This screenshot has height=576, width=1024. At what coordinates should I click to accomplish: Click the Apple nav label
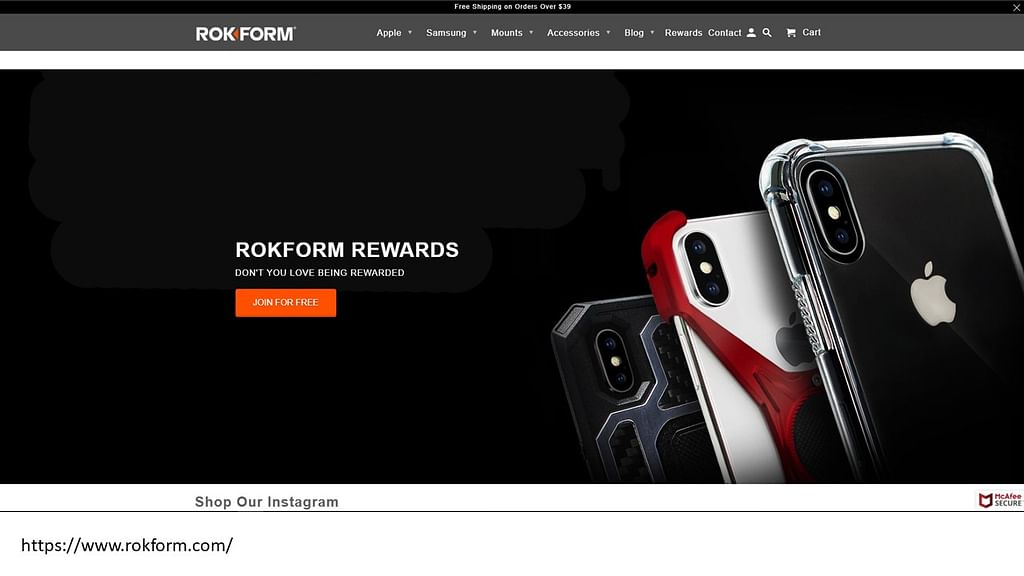pyautogui.click(x=389, y=33)
